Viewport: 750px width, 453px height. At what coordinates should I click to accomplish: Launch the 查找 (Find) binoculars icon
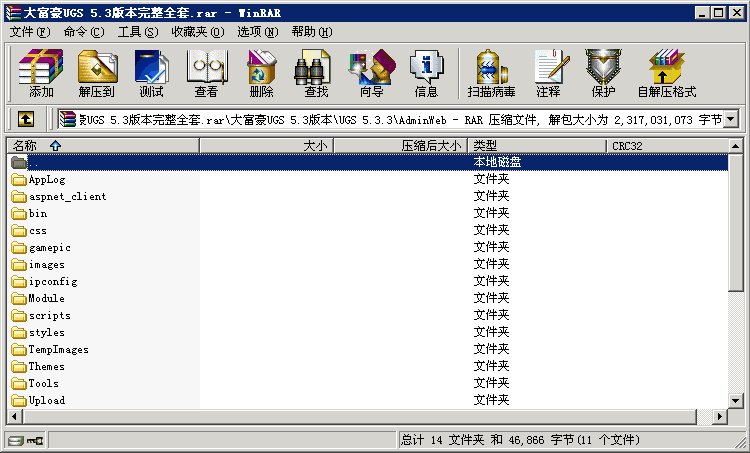point(316,74)
